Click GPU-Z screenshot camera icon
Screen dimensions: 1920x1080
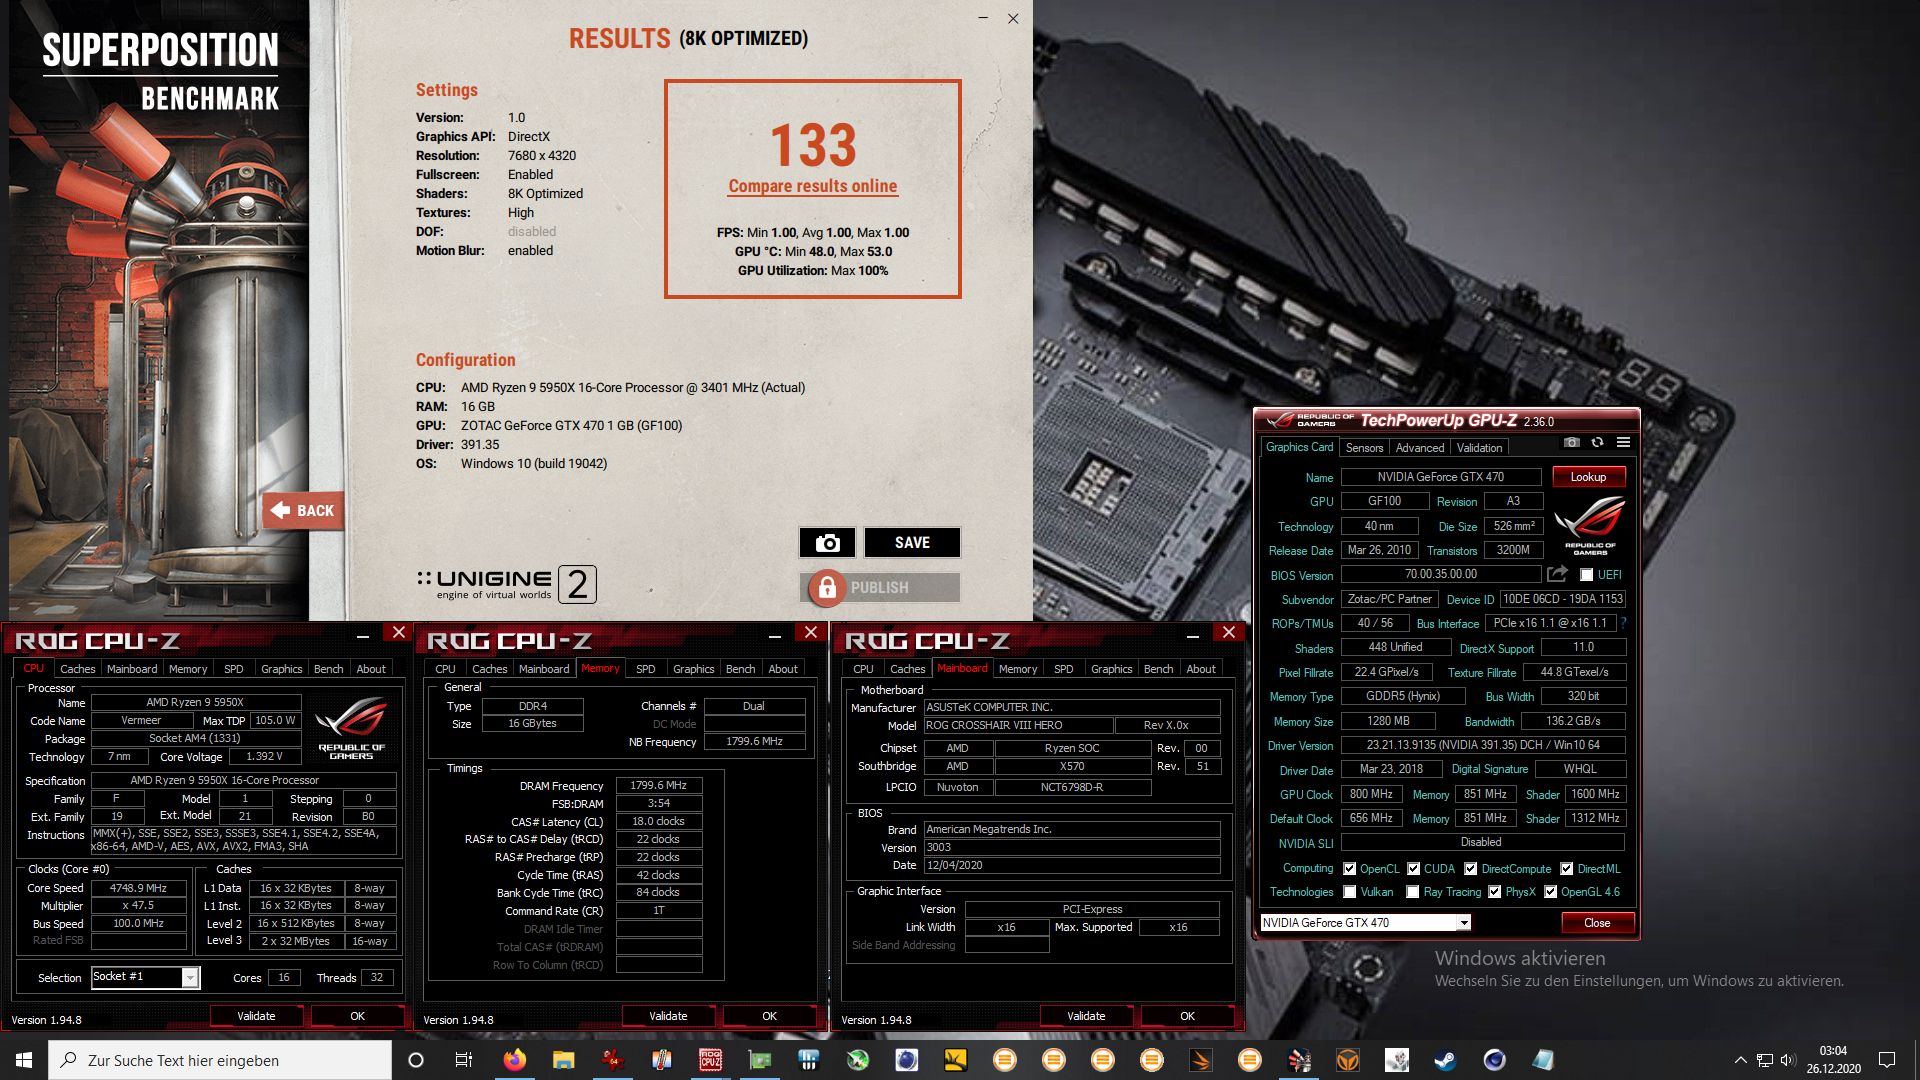(1572, 442)
